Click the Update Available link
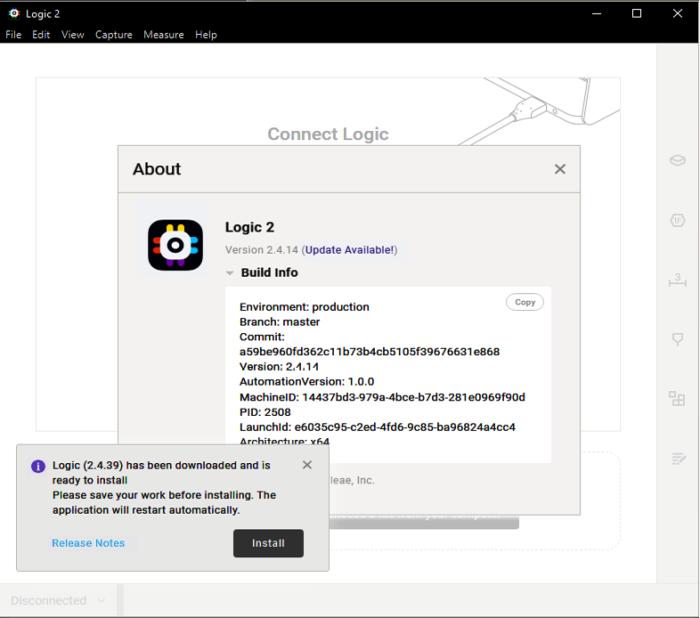Screen dimensions: 700x618 click(350, 250)
